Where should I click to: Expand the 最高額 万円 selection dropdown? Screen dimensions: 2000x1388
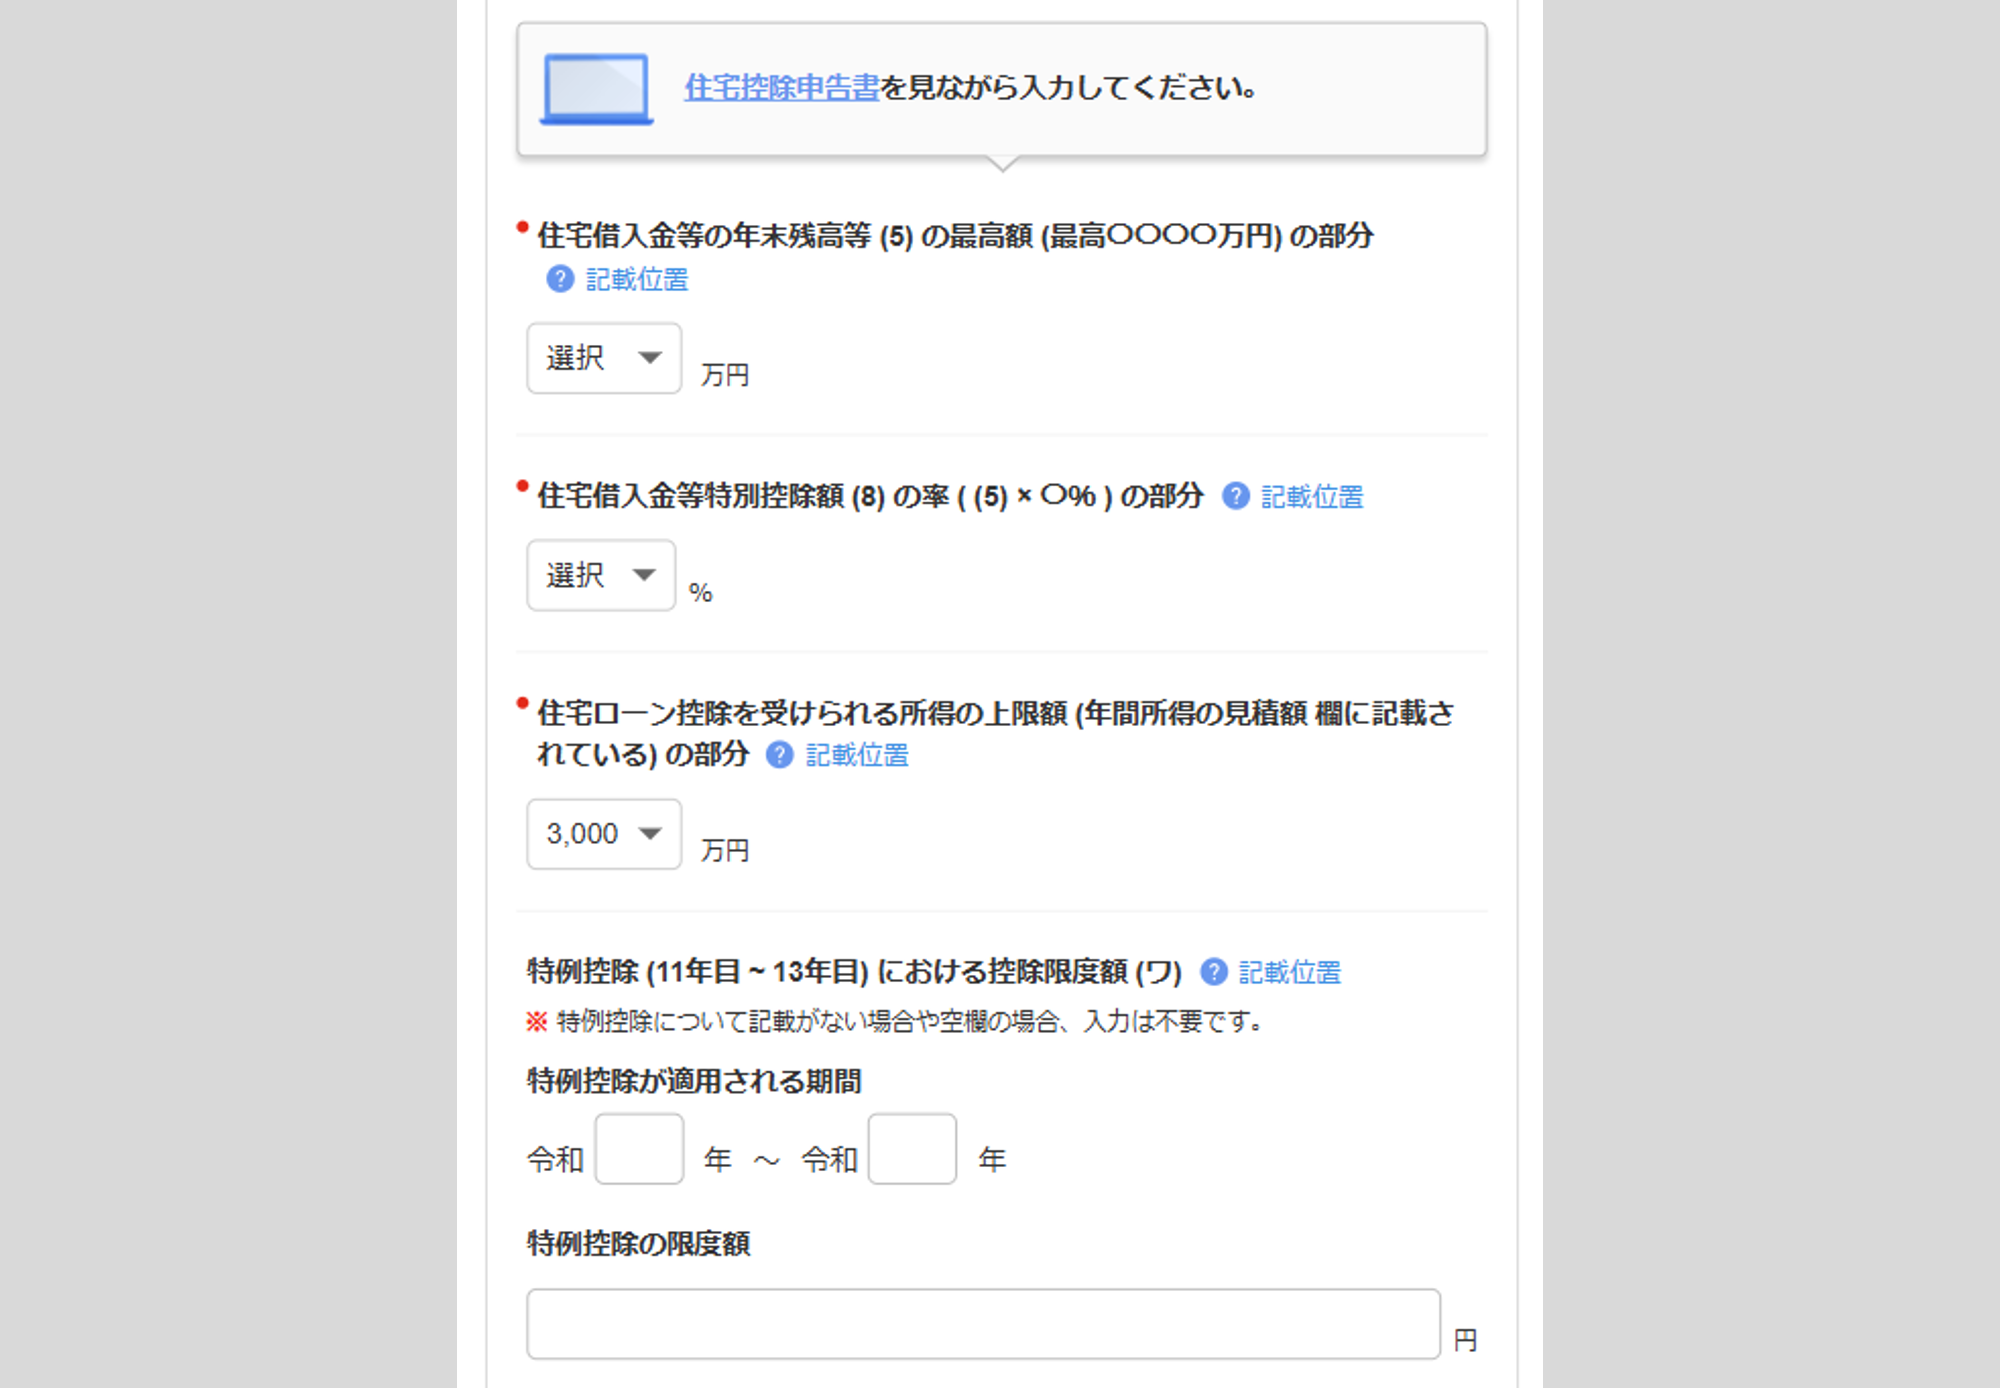click(603, 358)
